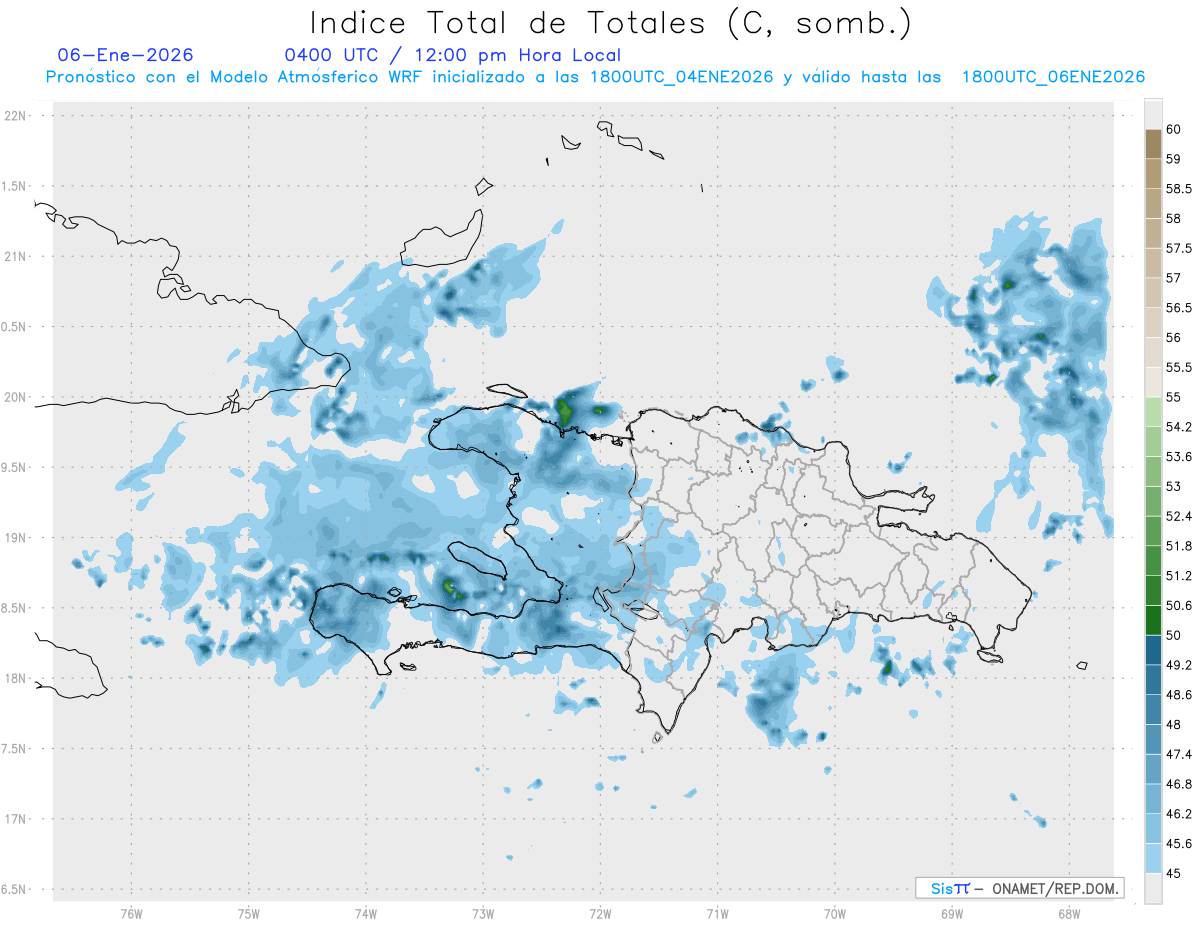The width and height of the screenshot is (1200, 927).
Task: Click the beige swatch between 55 and 55.5
Action: click(1153, 382)
